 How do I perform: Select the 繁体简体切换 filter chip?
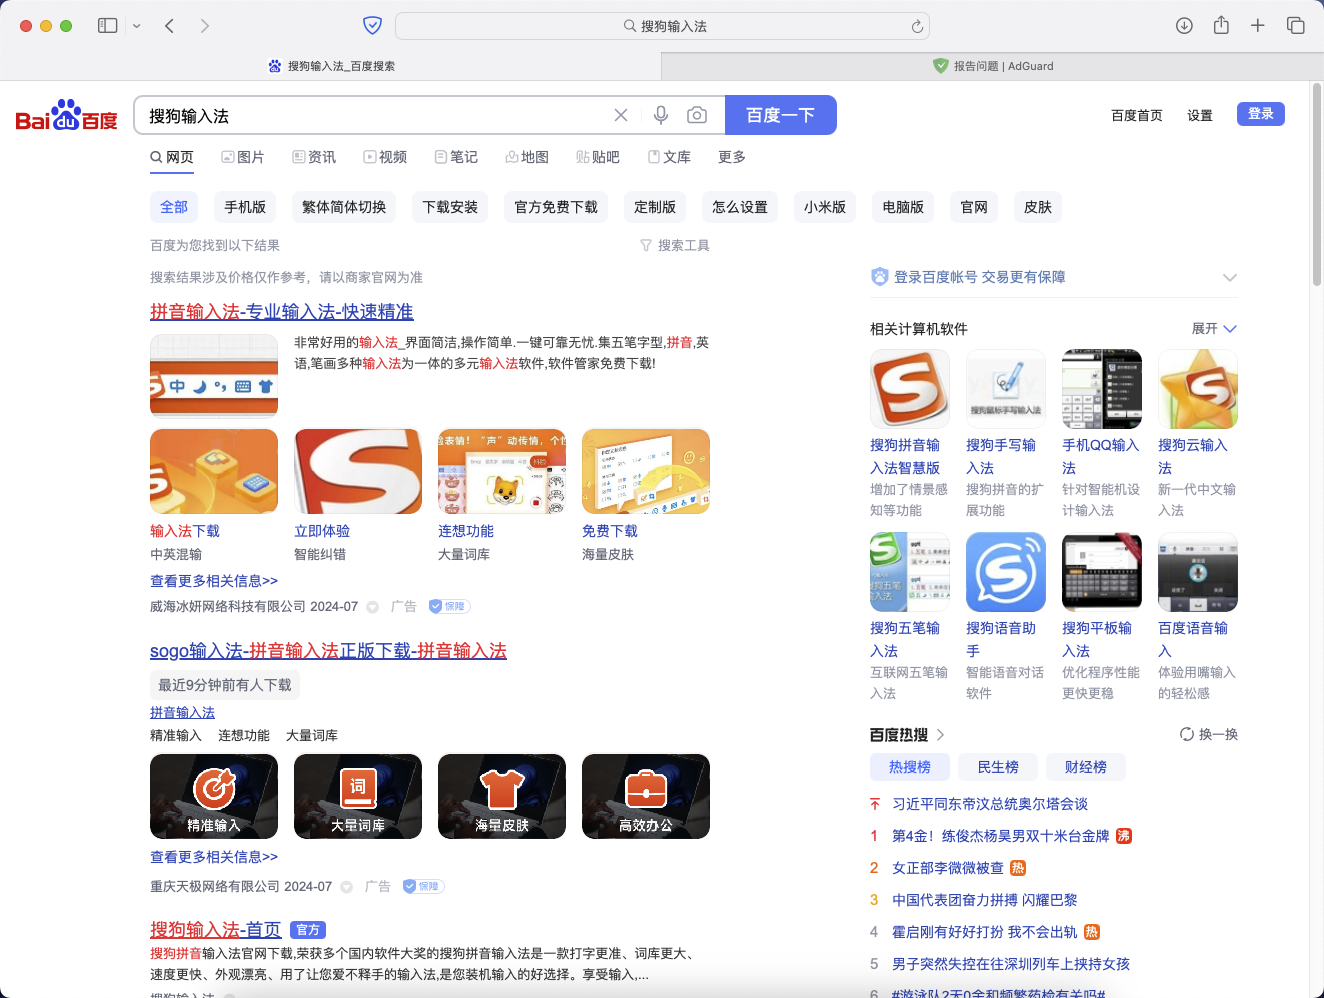point(344,207)
